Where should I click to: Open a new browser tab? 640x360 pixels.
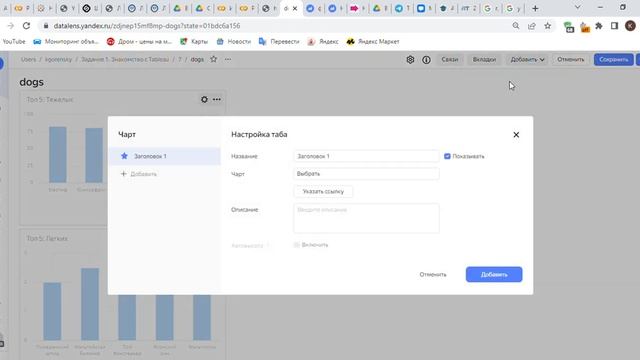click(535, 8)
